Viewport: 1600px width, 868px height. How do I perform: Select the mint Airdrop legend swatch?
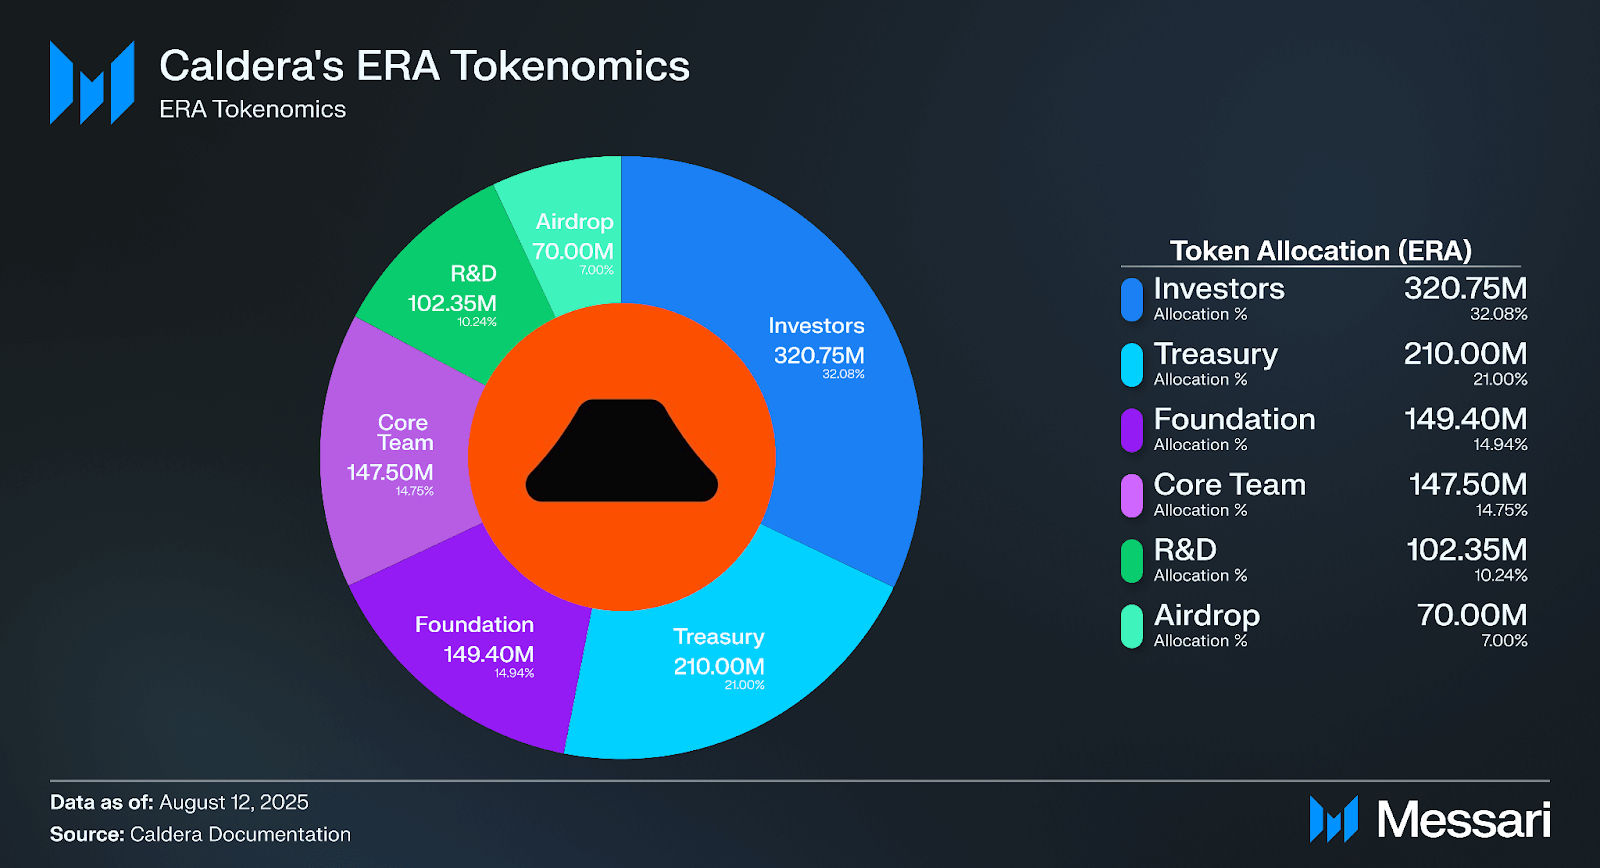(x=1132, y=627)
